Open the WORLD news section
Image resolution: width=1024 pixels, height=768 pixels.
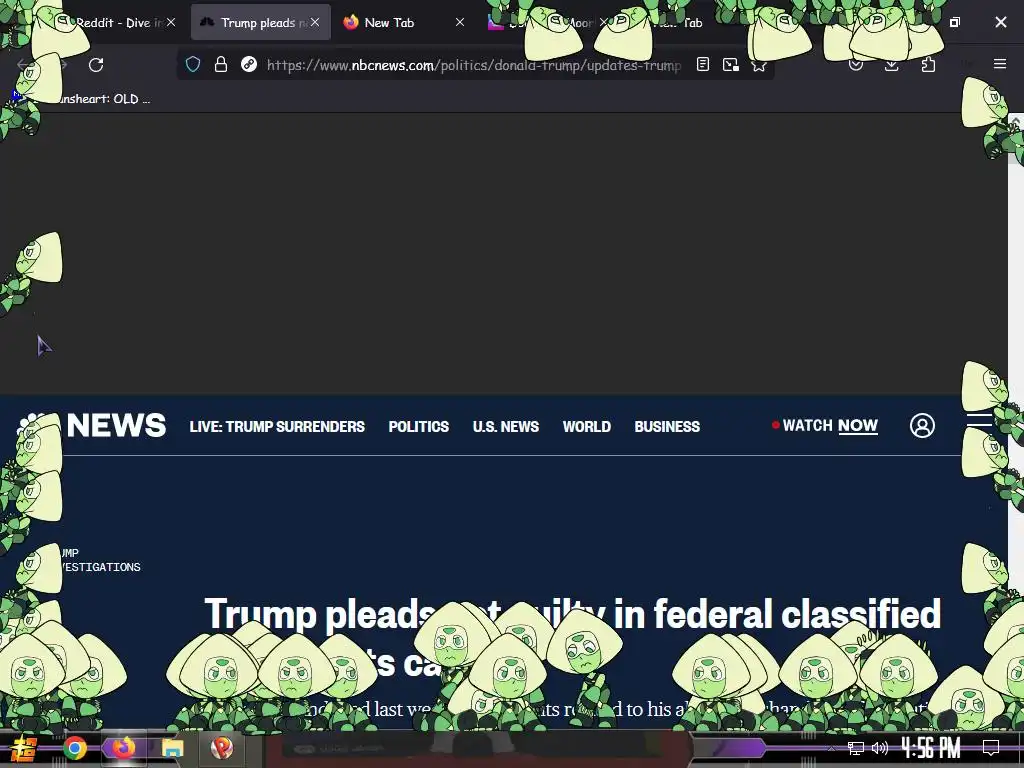[586, 426]
